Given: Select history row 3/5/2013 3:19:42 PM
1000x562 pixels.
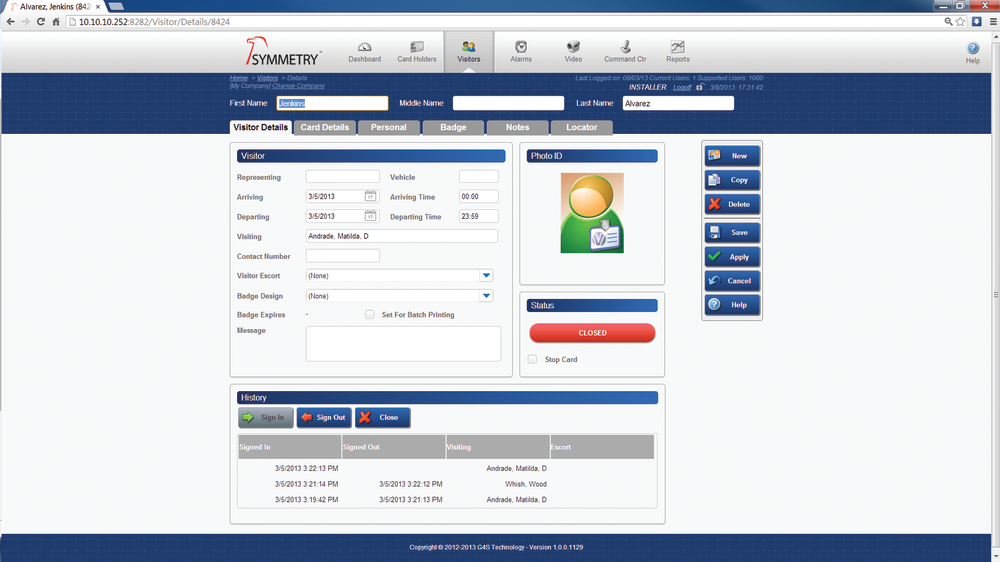Looking at the screenshot, I should point(446,499).
